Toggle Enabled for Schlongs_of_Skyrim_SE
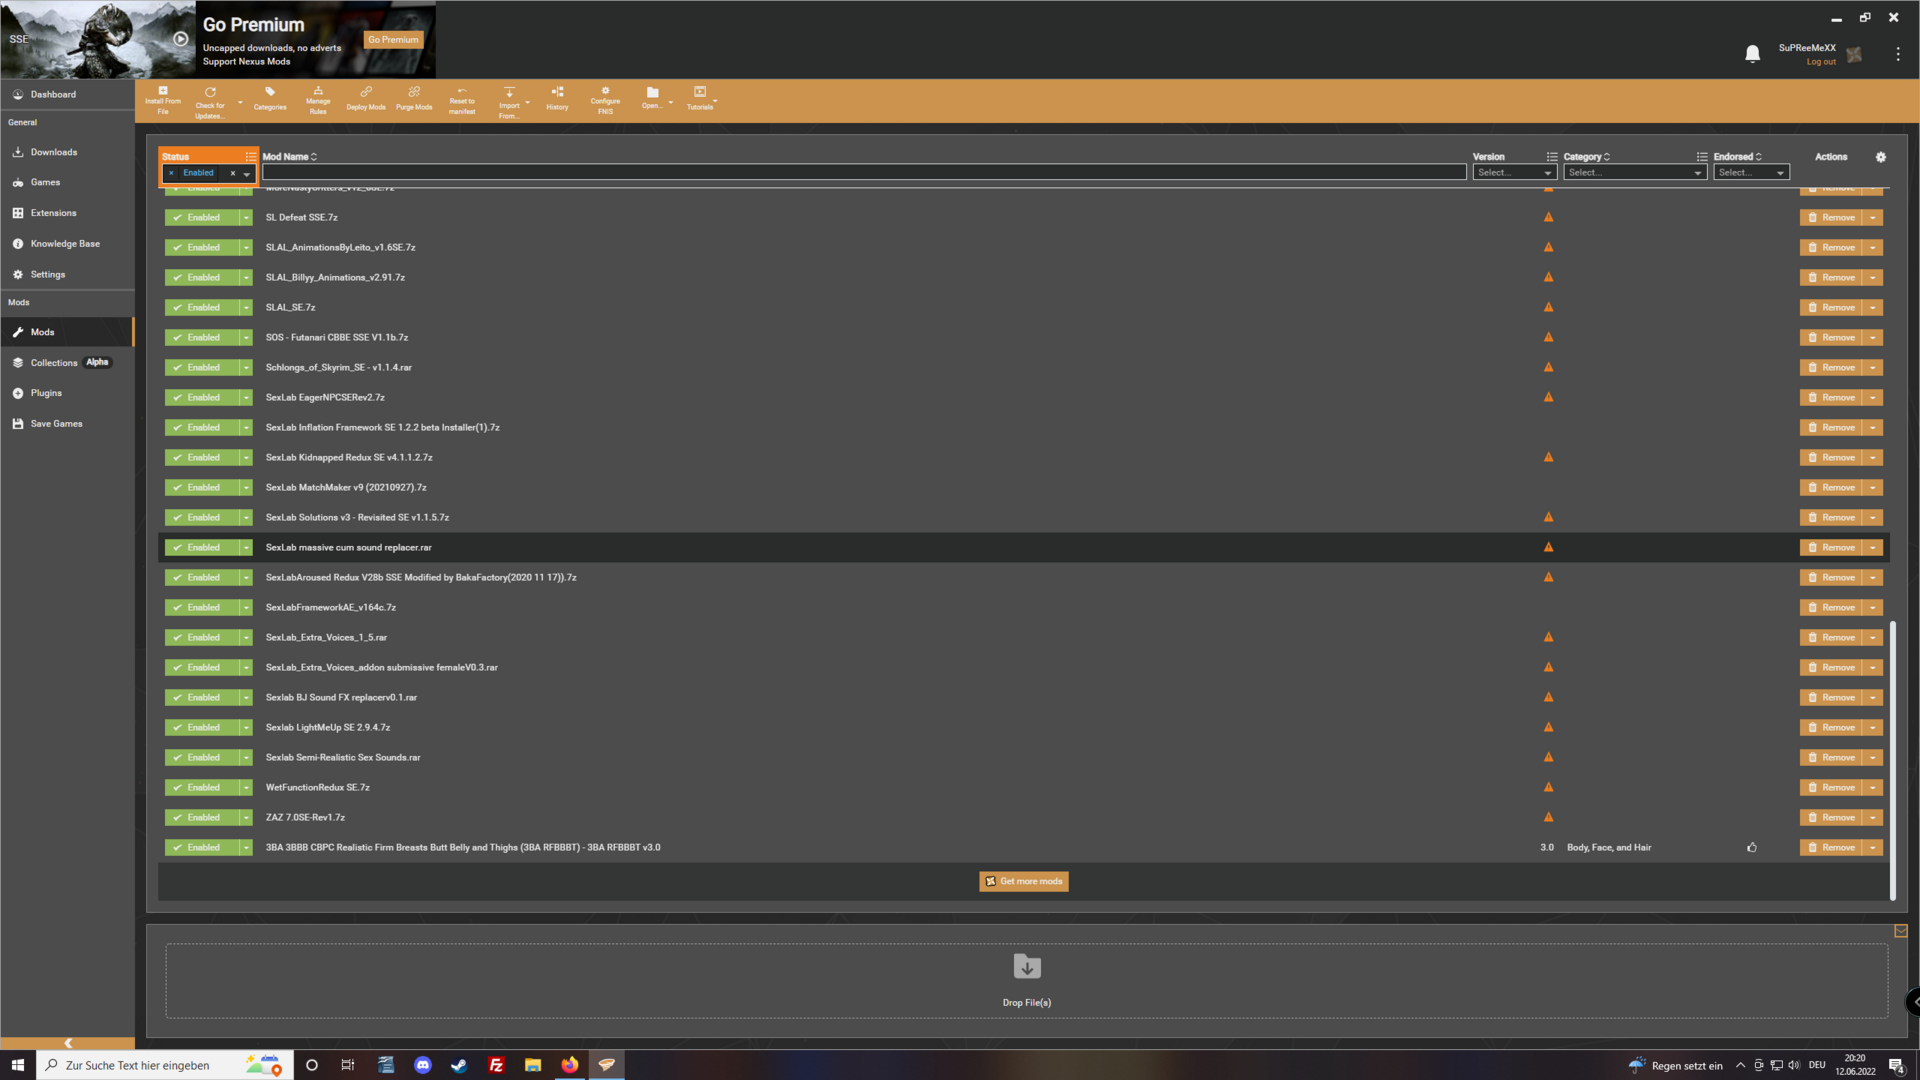 click(x=202, y=367)
